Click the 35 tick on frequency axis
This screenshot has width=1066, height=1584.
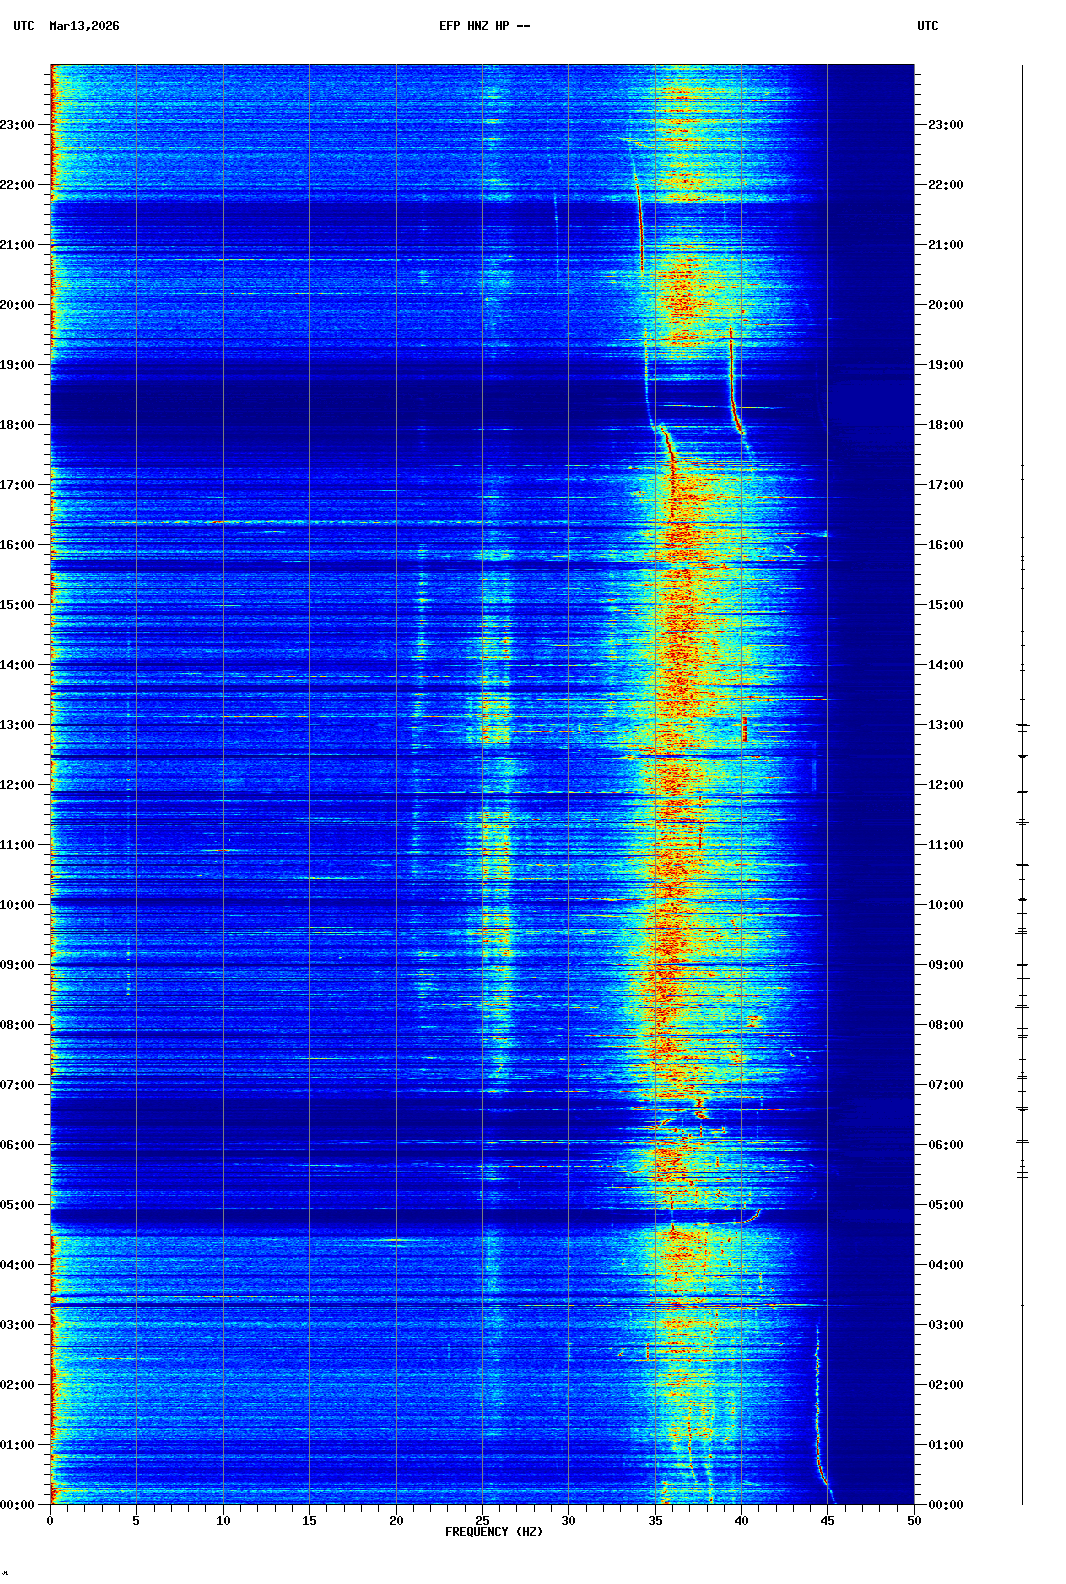coord(655,1521)
